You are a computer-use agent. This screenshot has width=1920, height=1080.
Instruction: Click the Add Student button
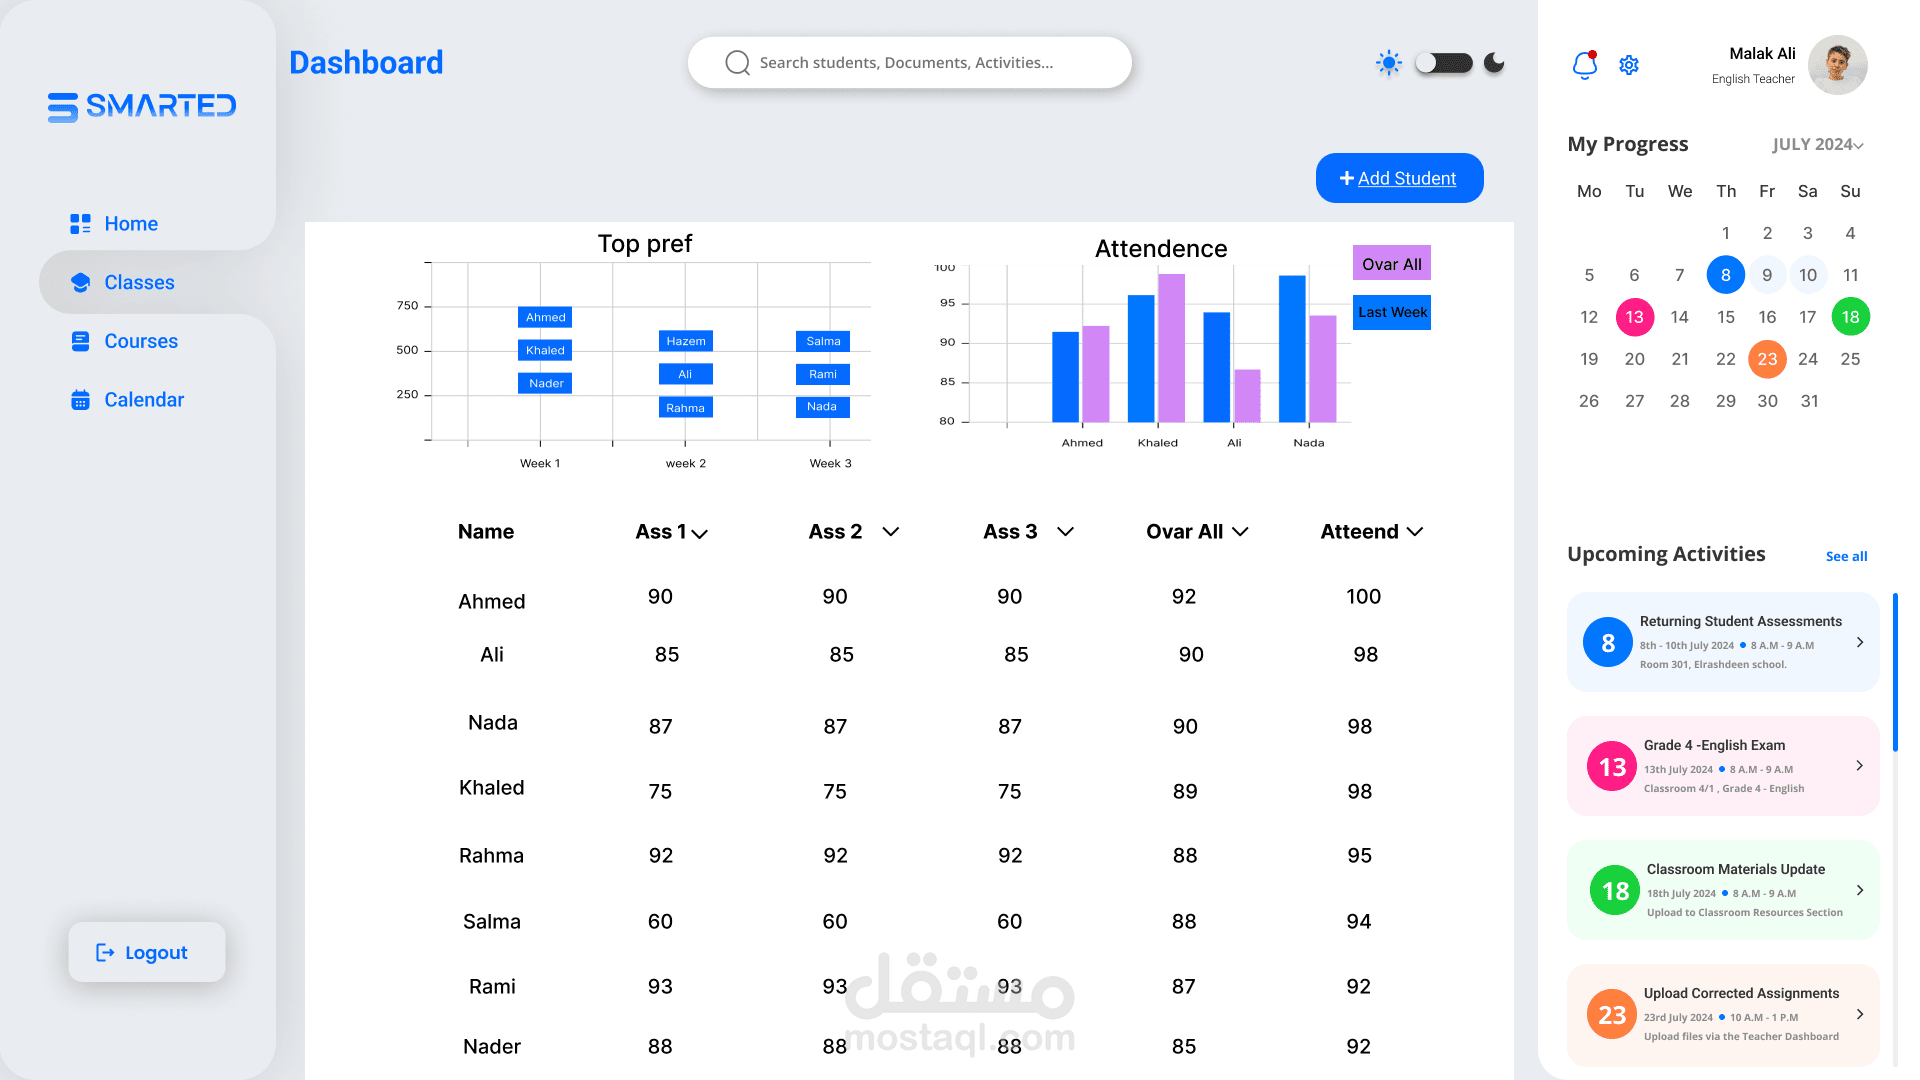pos(1399,178)
